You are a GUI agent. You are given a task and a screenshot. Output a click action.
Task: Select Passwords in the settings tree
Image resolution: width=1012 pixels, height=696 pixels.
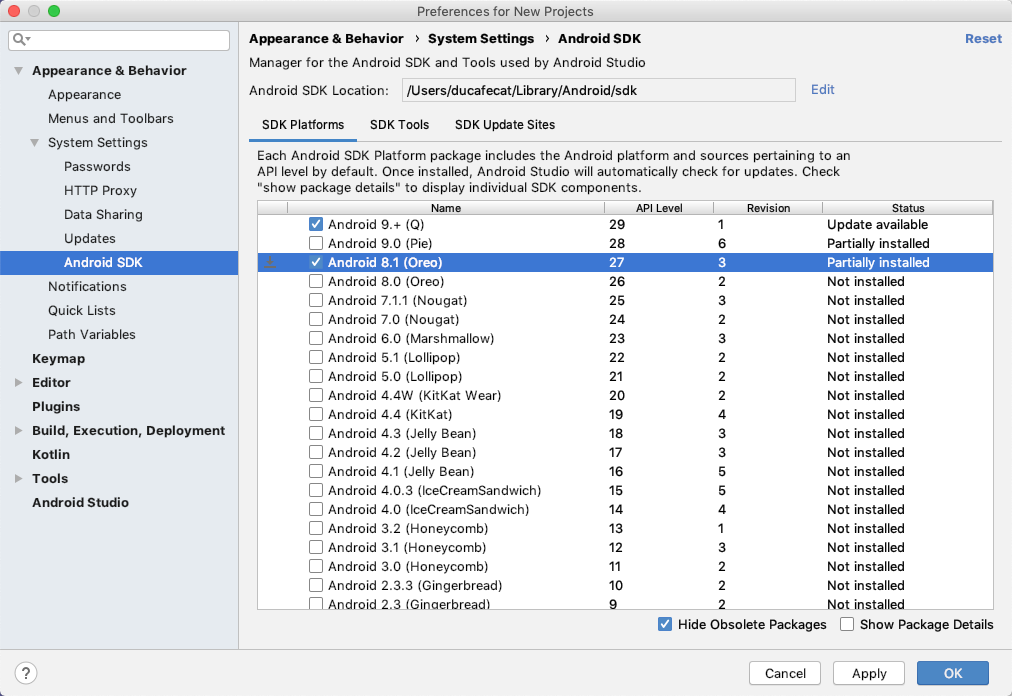click(97, 167)
